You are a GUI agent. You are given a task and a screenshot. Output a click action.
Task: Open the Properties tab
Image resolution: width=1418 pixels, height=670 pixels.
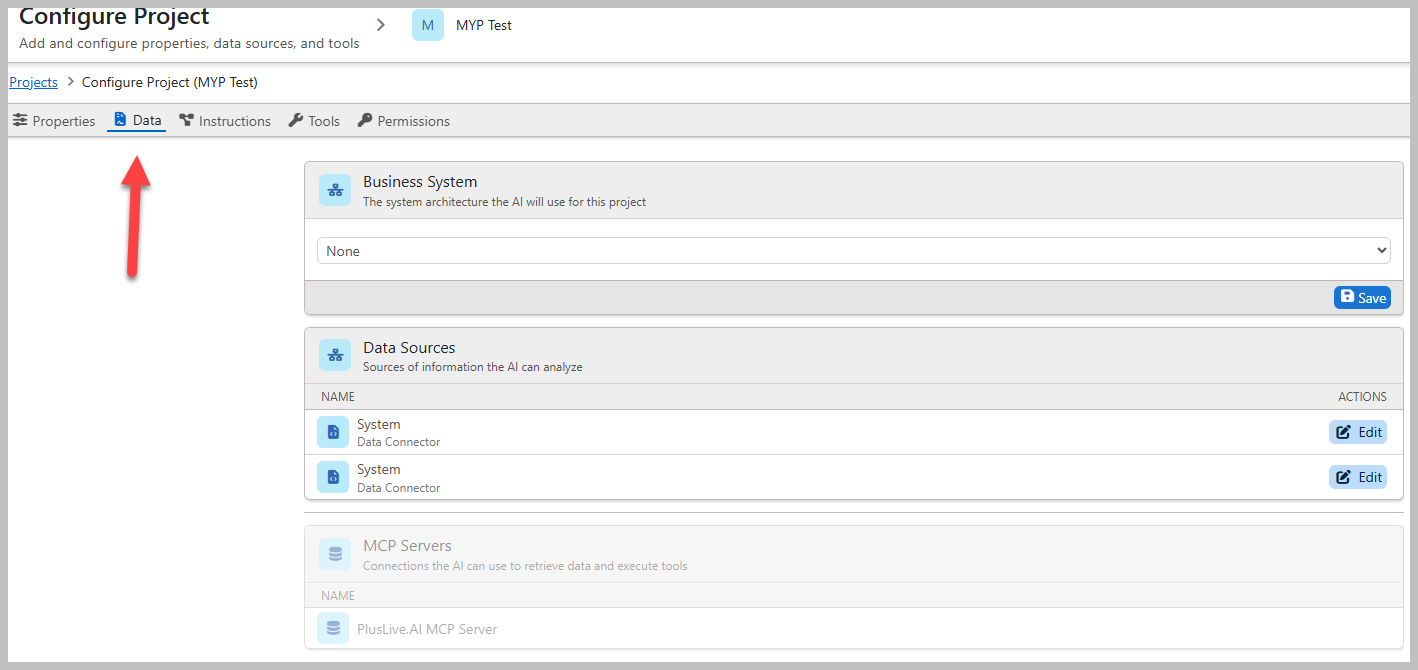54,121
